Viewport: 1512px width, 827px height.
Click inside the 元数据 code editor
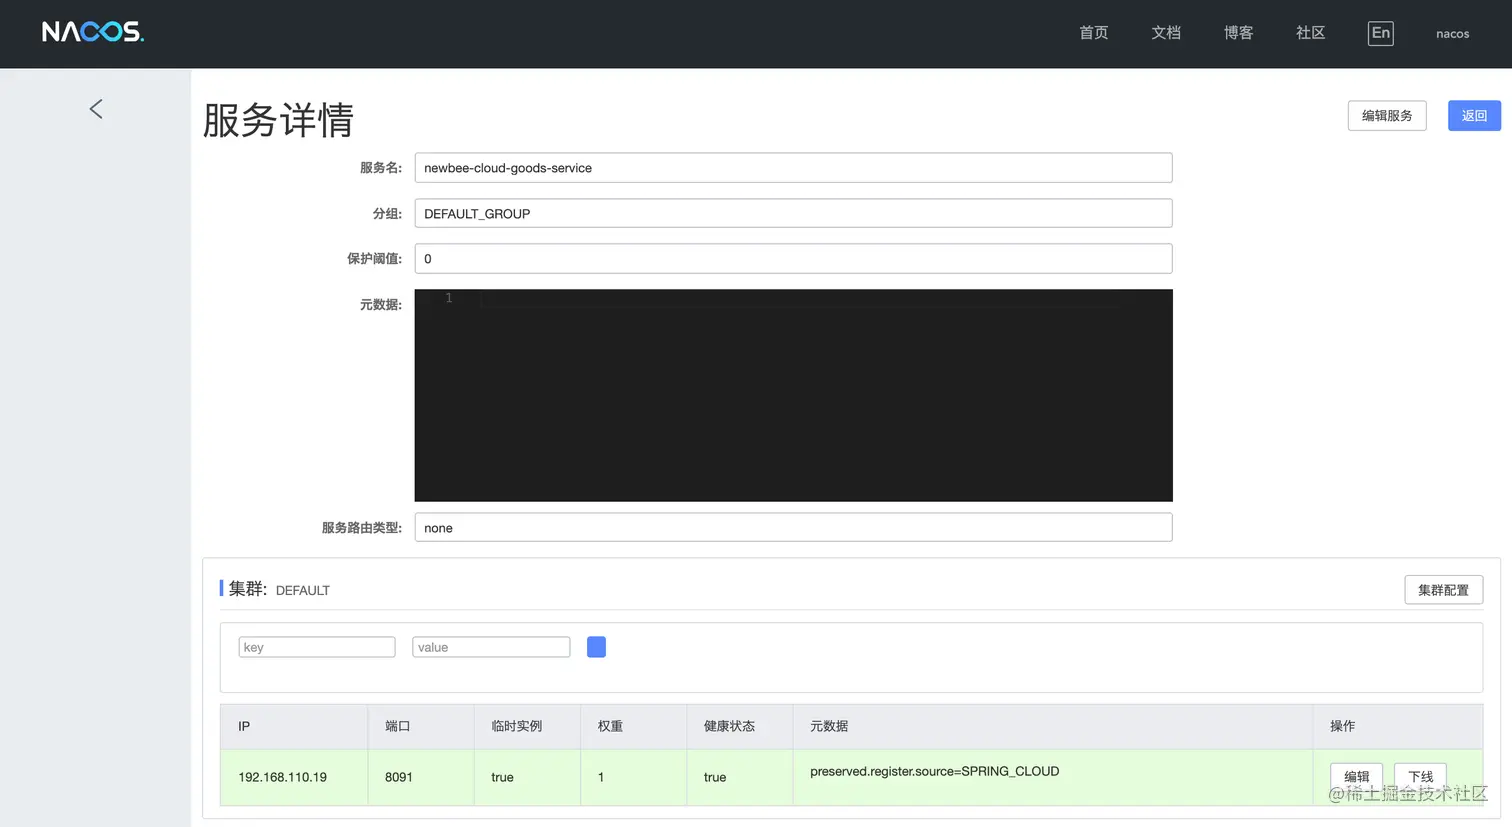click(x=793, y=395)
